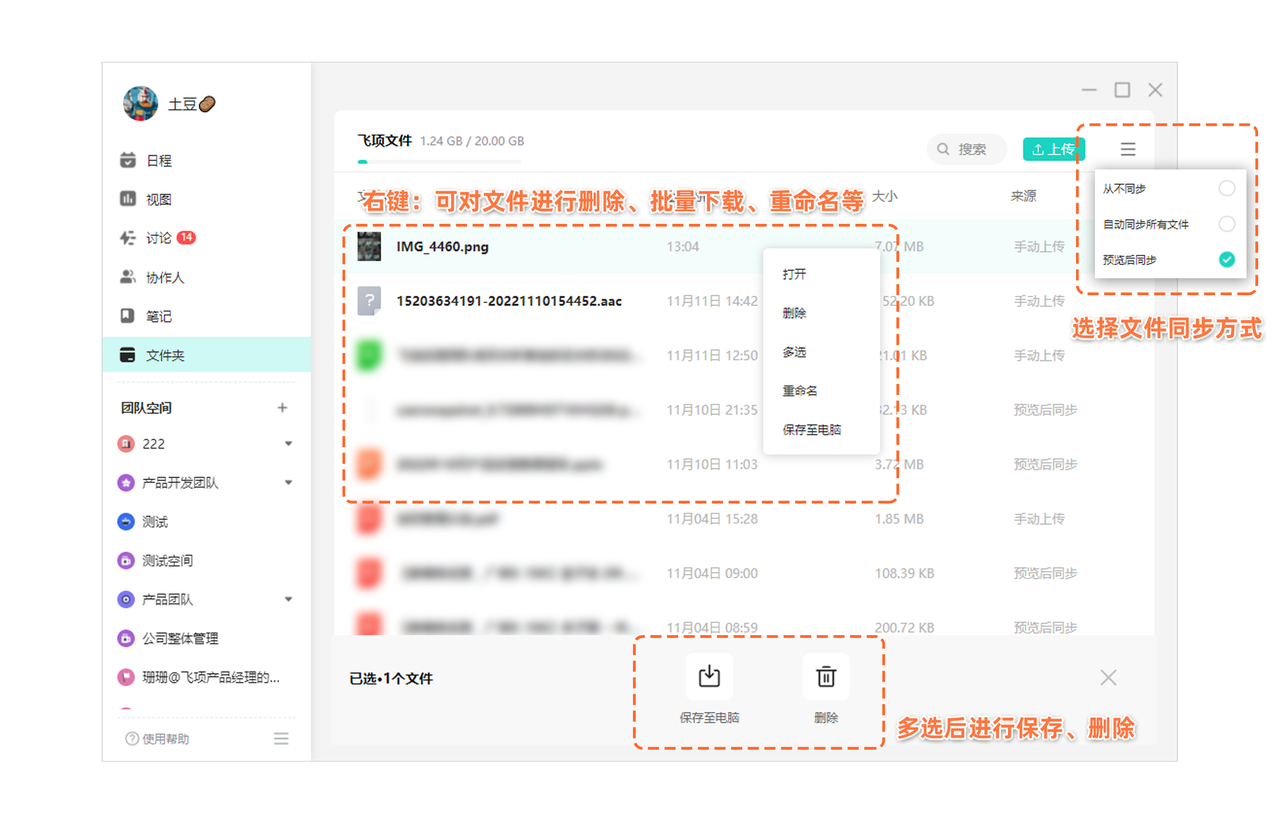The image size is (1280, 824).
Task: Open the 笔记 notes icon
Action: coord(128,316)
